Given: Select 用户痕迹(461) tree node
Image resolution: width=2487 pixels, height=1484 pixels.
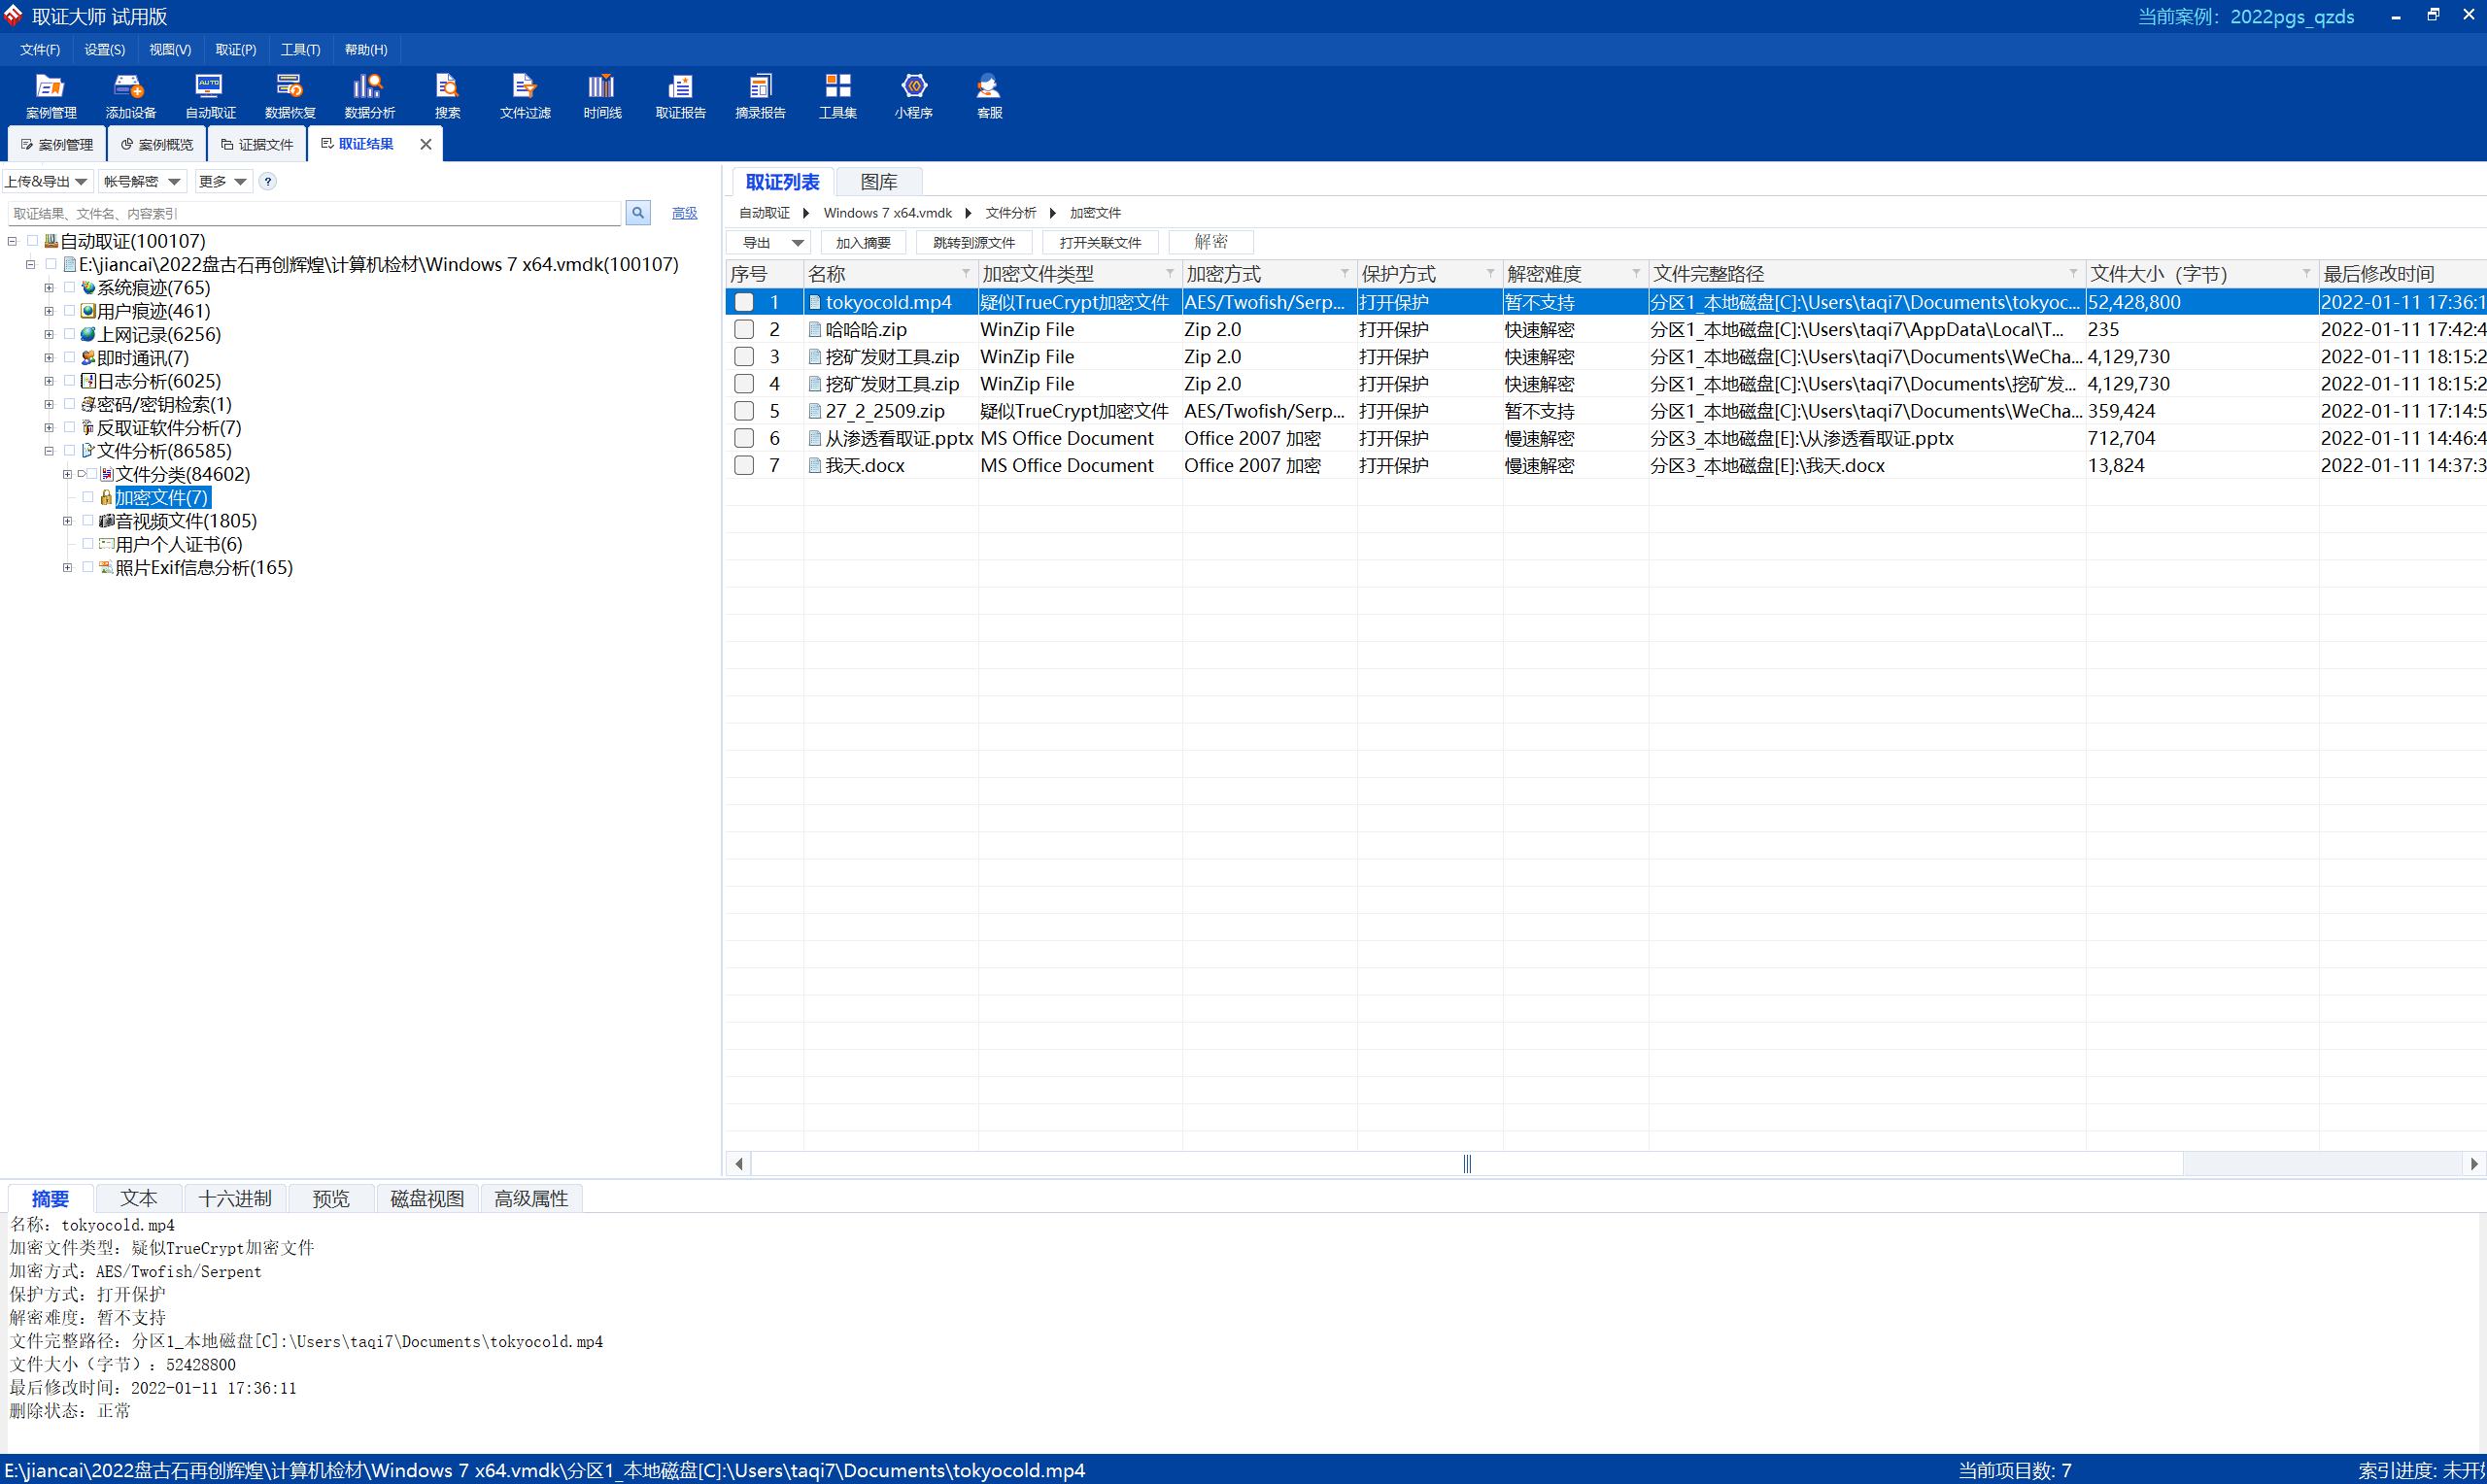Looking at the screenshot, I should click(153, 311).
